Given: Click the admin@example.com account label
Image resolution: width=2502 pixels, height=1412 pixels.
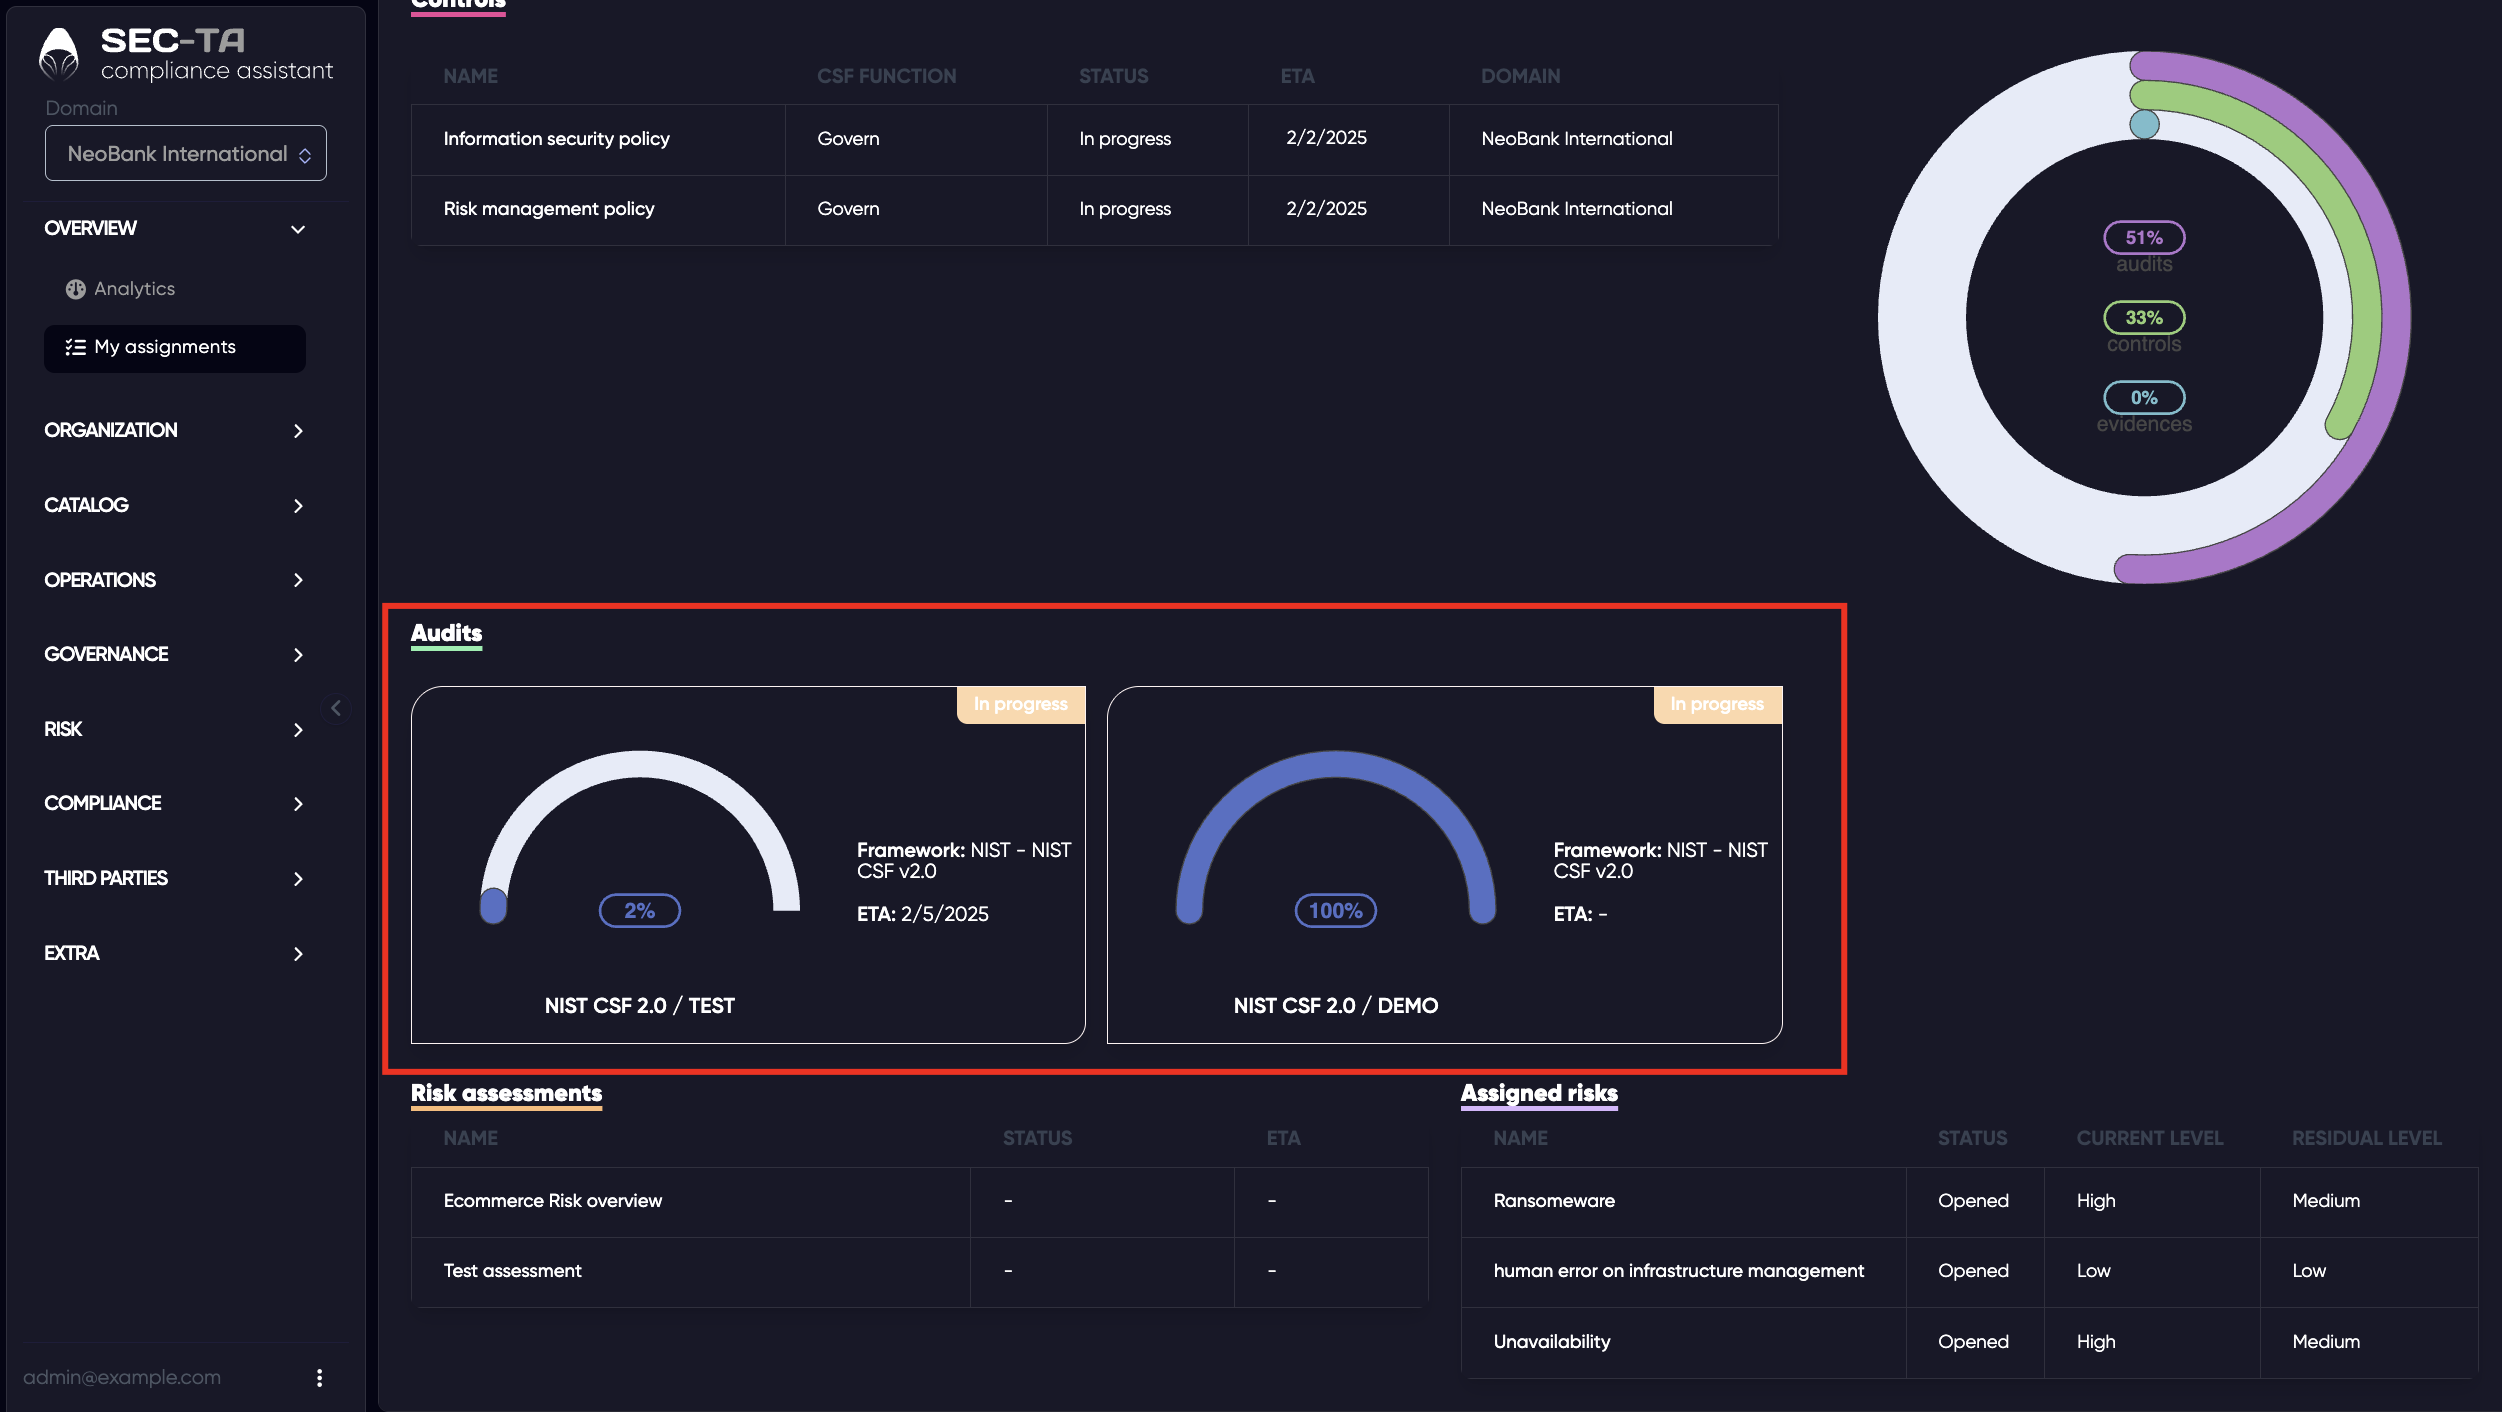Looking at the screenshot, I should 122,1377.
